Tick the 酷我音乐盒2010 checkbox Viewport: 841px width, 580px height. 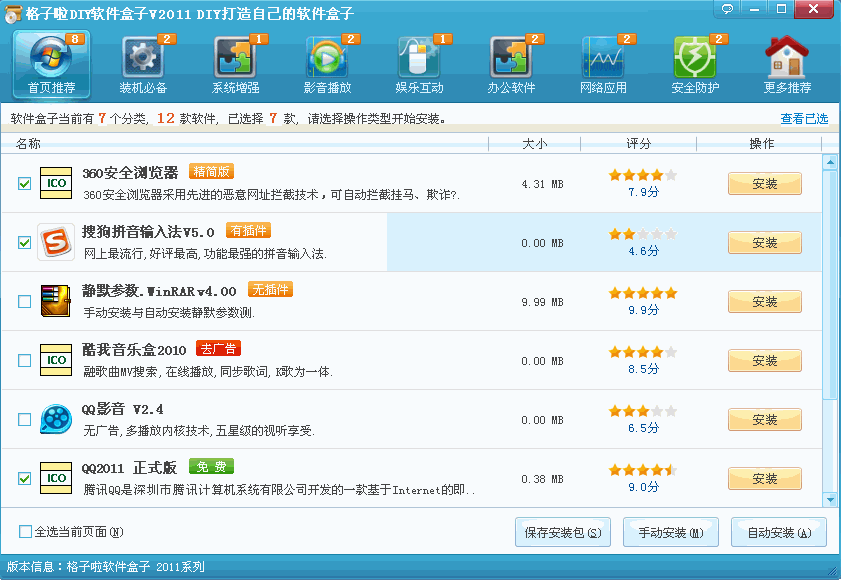(24, 361)
